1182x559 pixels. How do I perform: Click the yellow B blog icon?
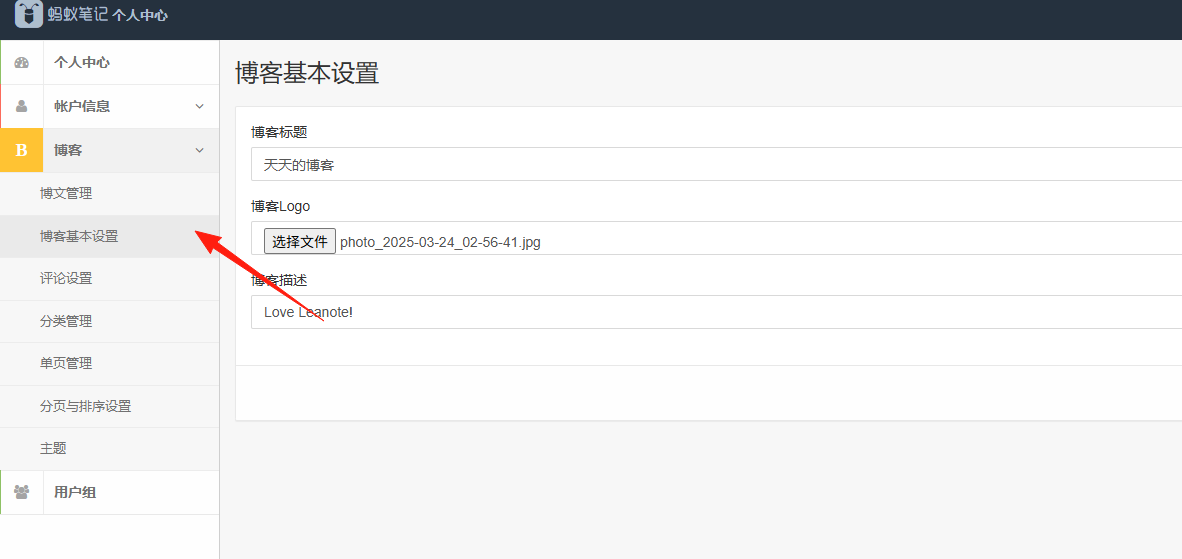(x=21, y=150)
